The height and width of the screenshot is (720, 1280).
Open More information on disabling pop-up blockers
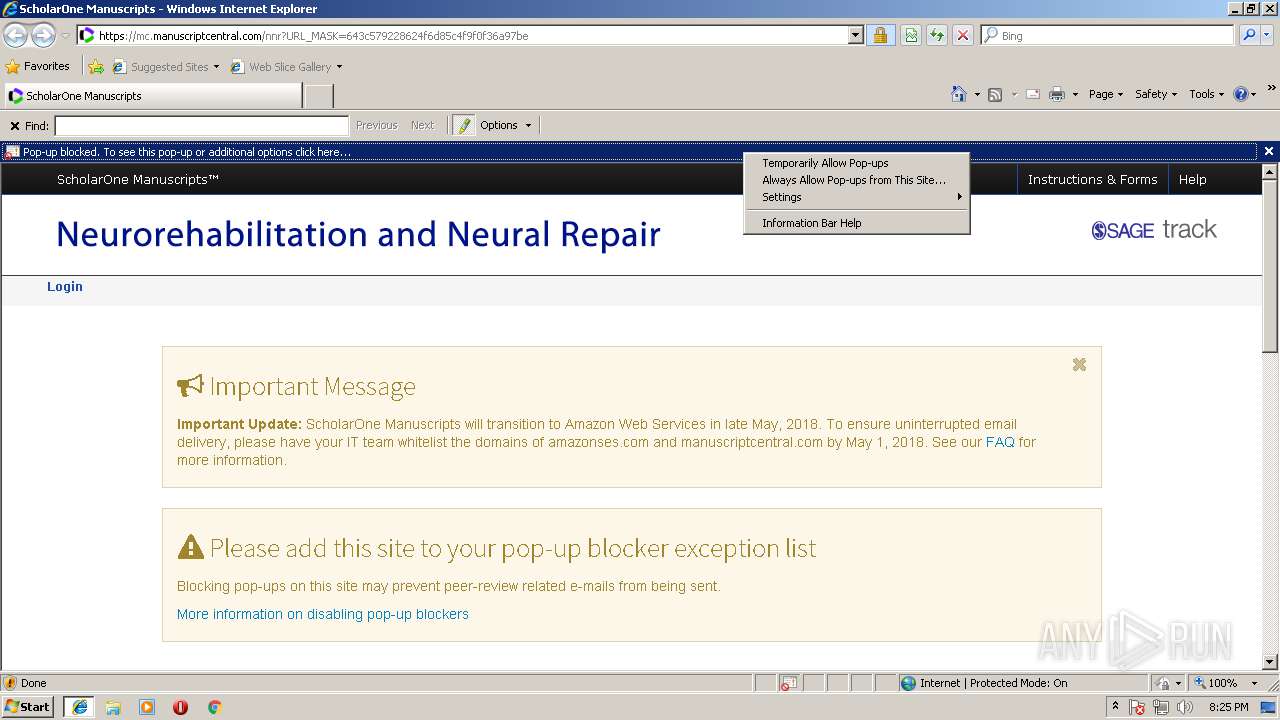pos(322,614)
